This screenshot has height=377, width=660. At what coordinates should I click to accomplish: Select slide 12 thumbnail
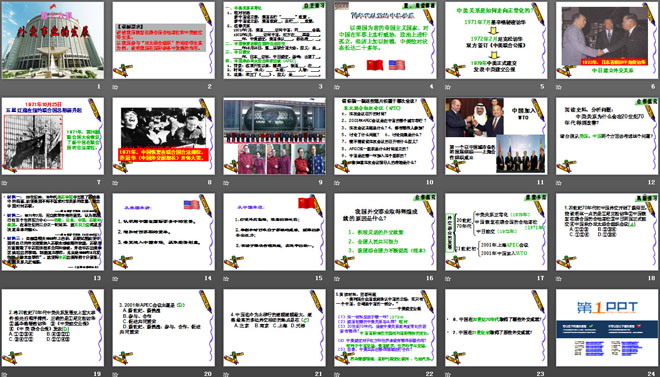[607, 136]
